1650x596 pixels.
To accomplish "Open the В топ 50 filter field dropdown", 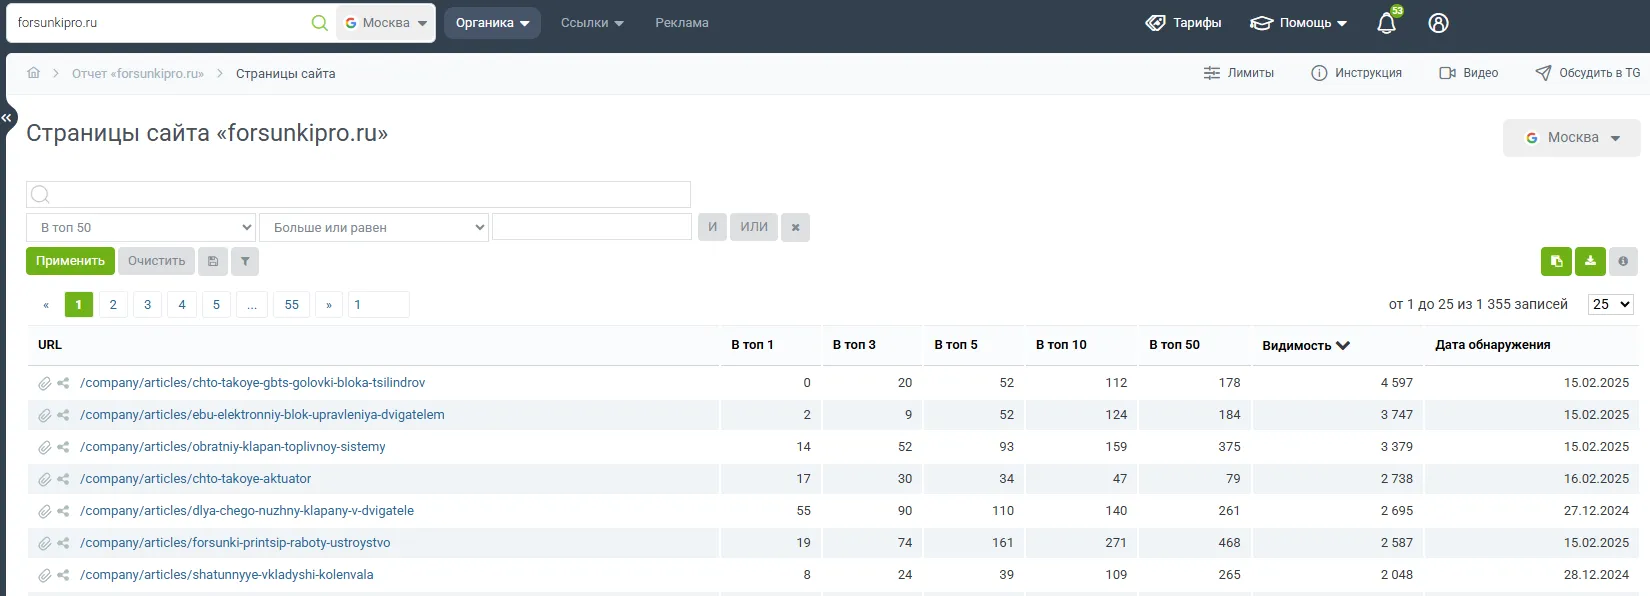I will 141,227.
